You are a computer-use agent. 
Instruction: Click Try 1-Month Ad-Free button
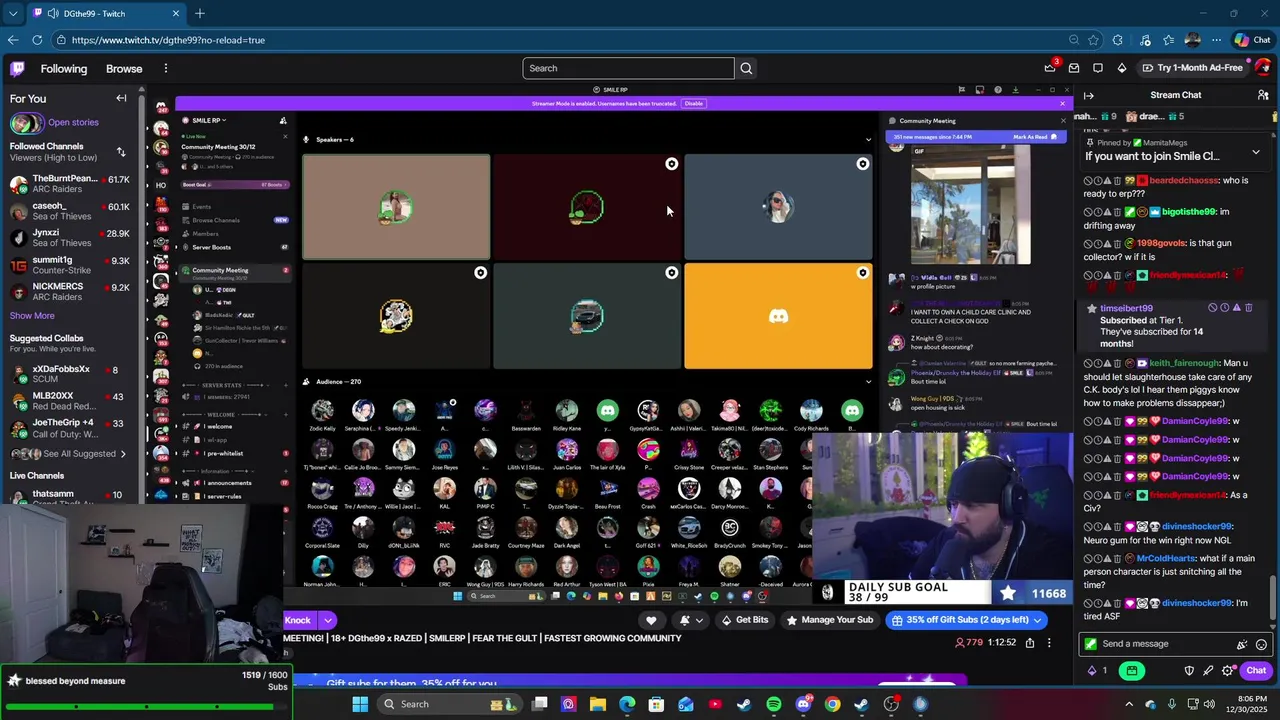pyautogui.click(x=1192, y=68)
